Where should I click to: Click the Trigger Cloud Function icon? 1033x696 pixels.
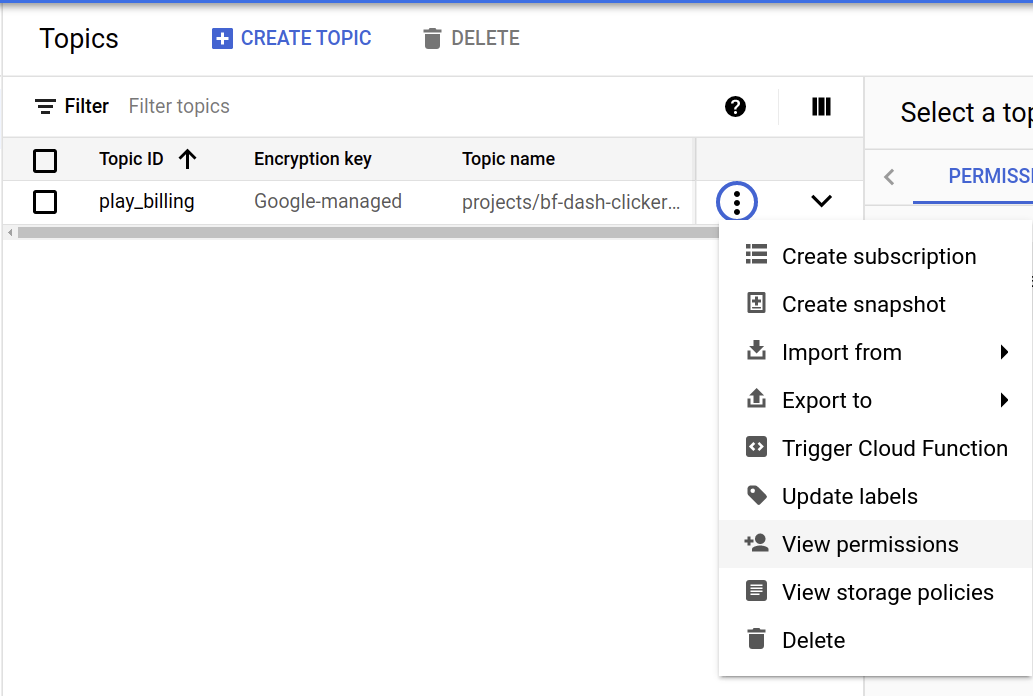pyautogui.click(x=756, y=447)
